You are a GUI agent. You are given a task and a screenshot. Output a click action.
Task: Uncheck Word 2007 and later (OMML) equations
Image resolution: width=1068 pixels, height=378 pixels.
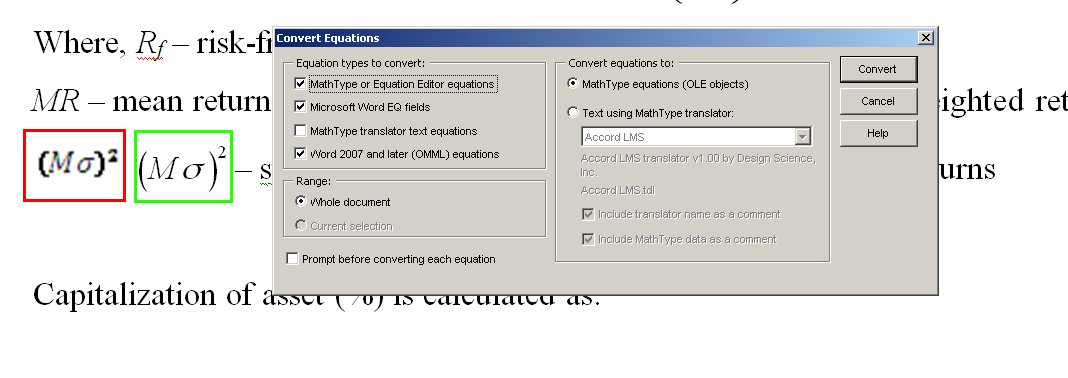300,154
